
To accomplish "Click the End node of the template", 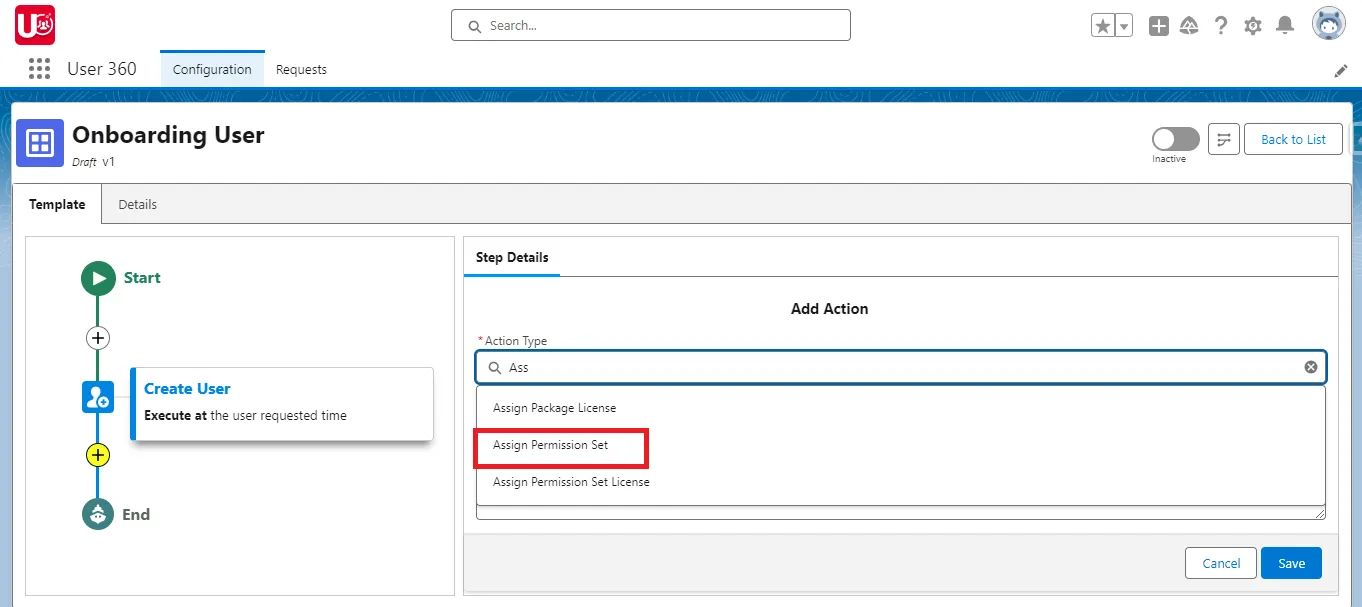I will pyautogui.click(x=97, y=514).
